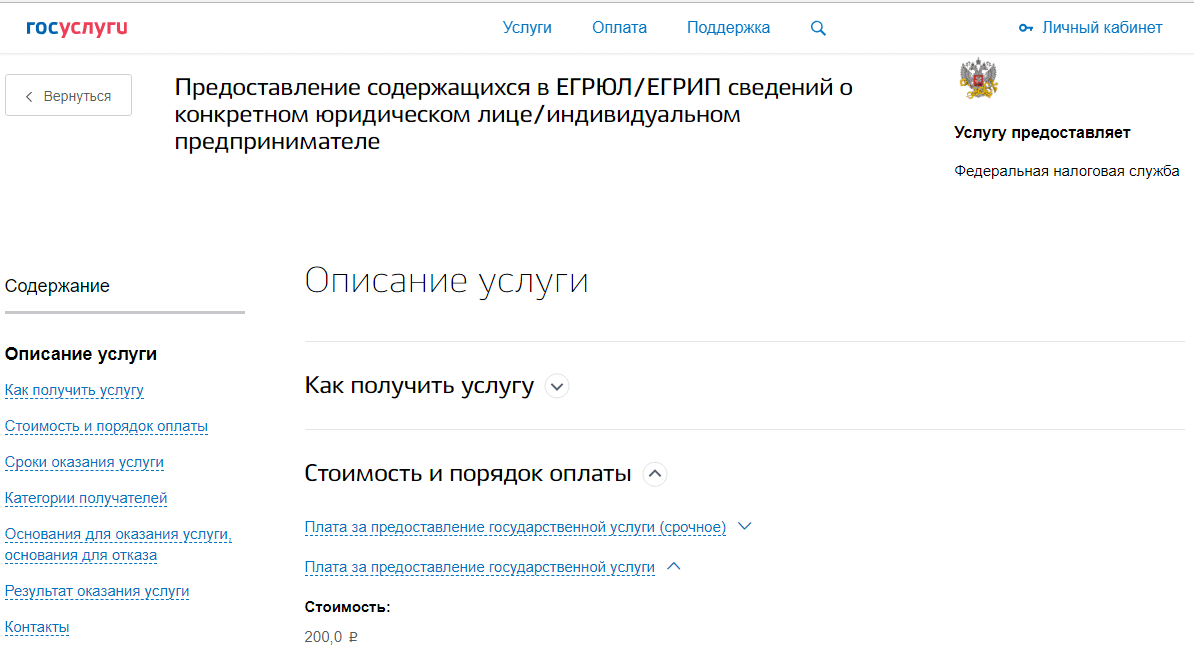Jump to Как получить услугу in contents
Image resolution: width=1194 pixels, height=662 pixels.
(x=74, y=390)
